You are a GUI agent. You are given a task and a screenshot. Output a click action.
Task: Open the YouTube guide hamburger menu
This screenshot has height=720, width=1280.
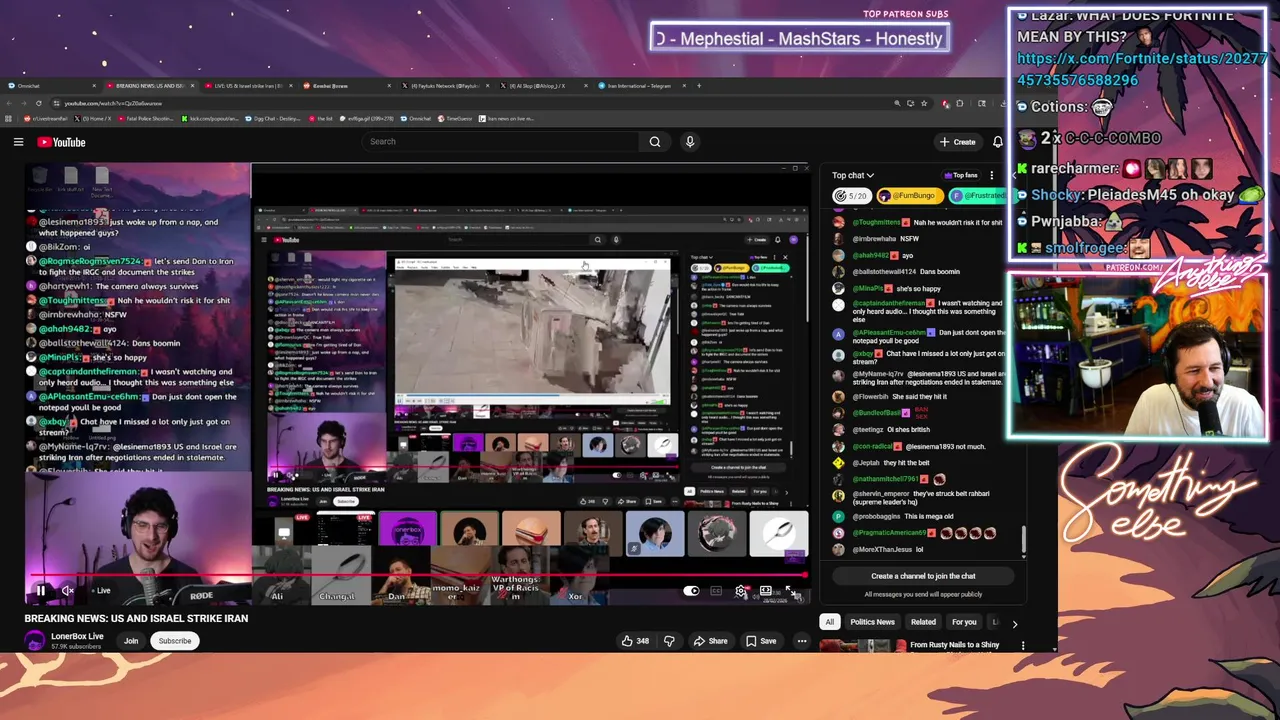click(18, 142)
